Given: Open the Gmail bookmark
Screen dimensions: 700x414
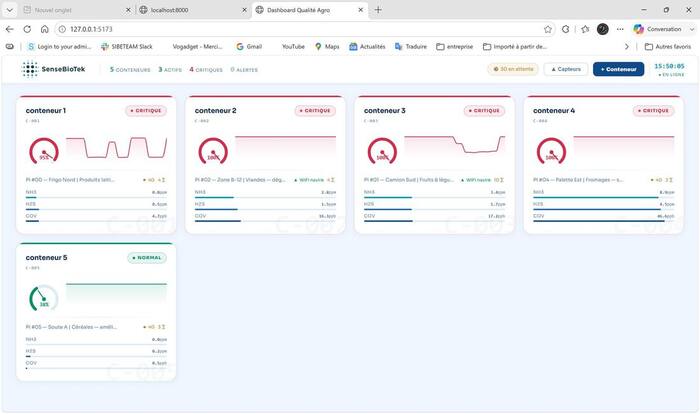Looking at the screenshot, I should pos(249,46).
